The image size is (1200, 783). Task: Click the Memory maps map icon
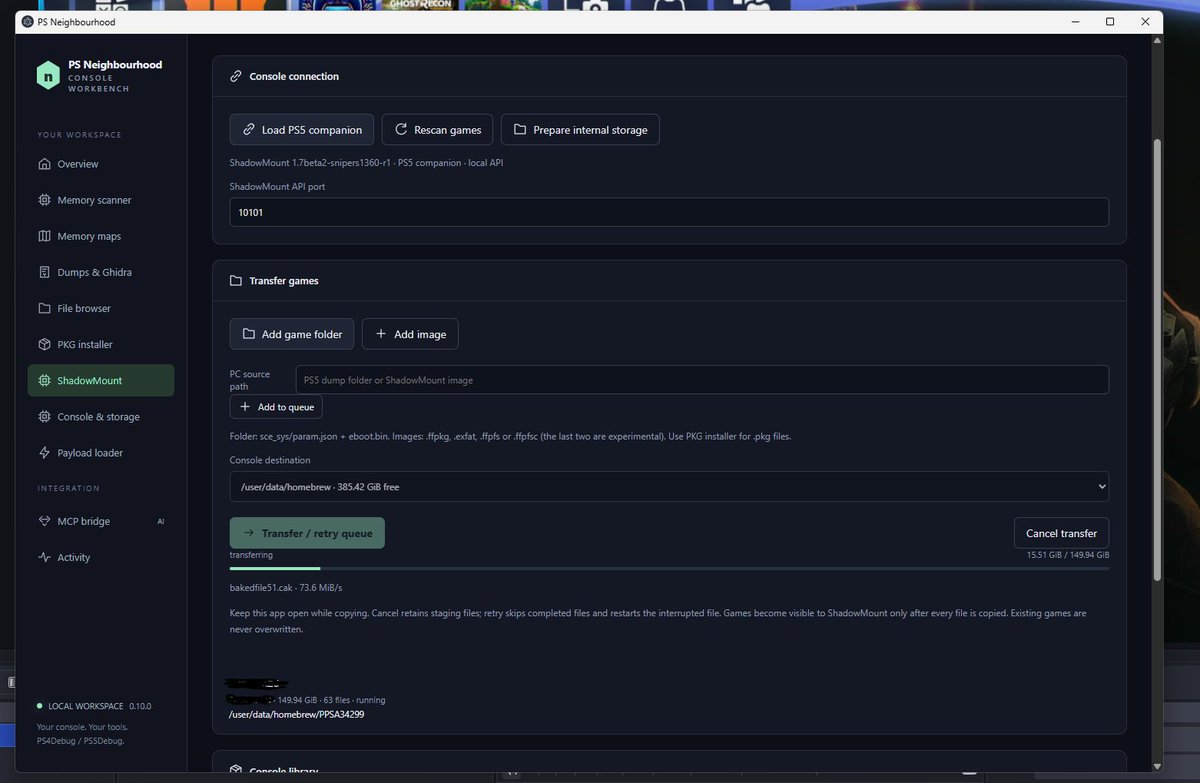point(44,236)
